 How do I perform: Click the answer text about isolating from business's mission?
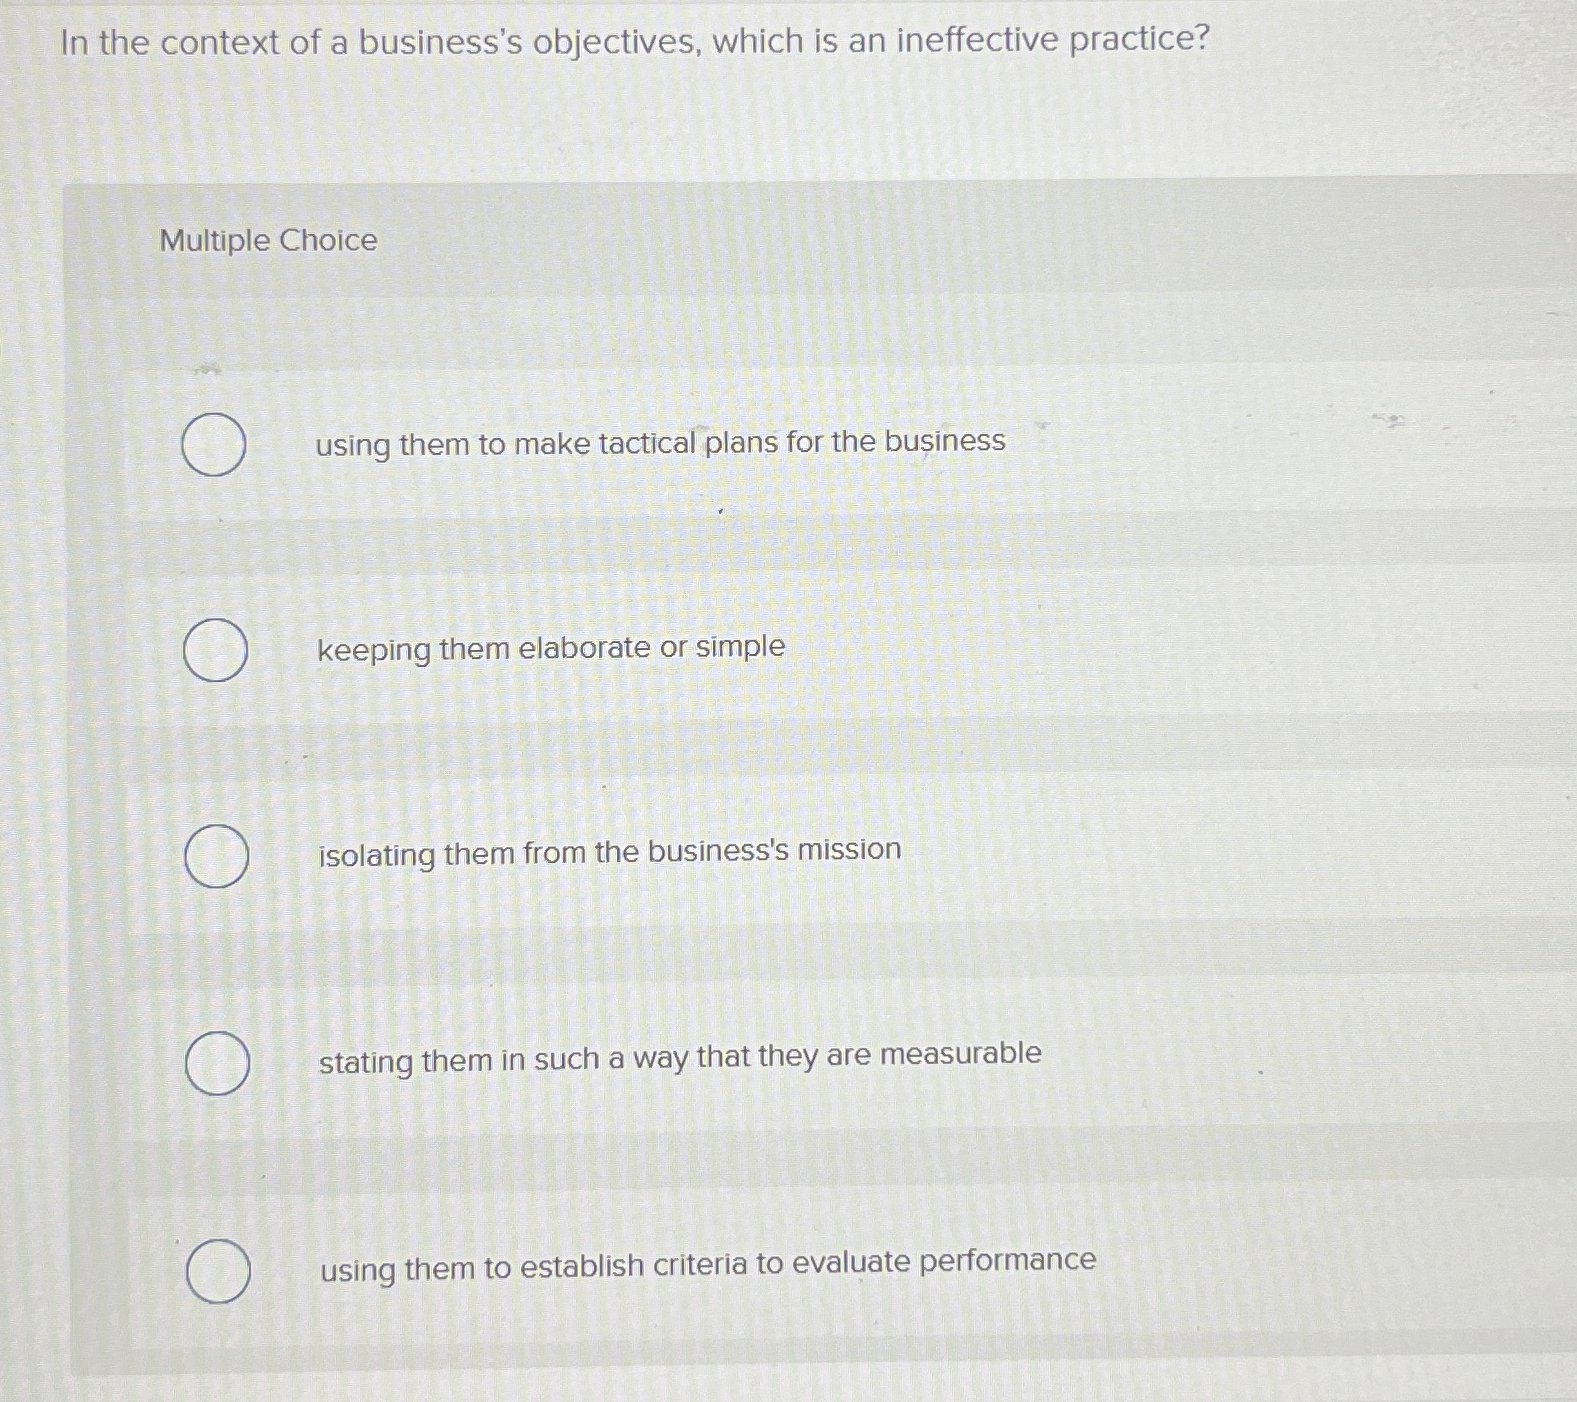click(610, 852)
